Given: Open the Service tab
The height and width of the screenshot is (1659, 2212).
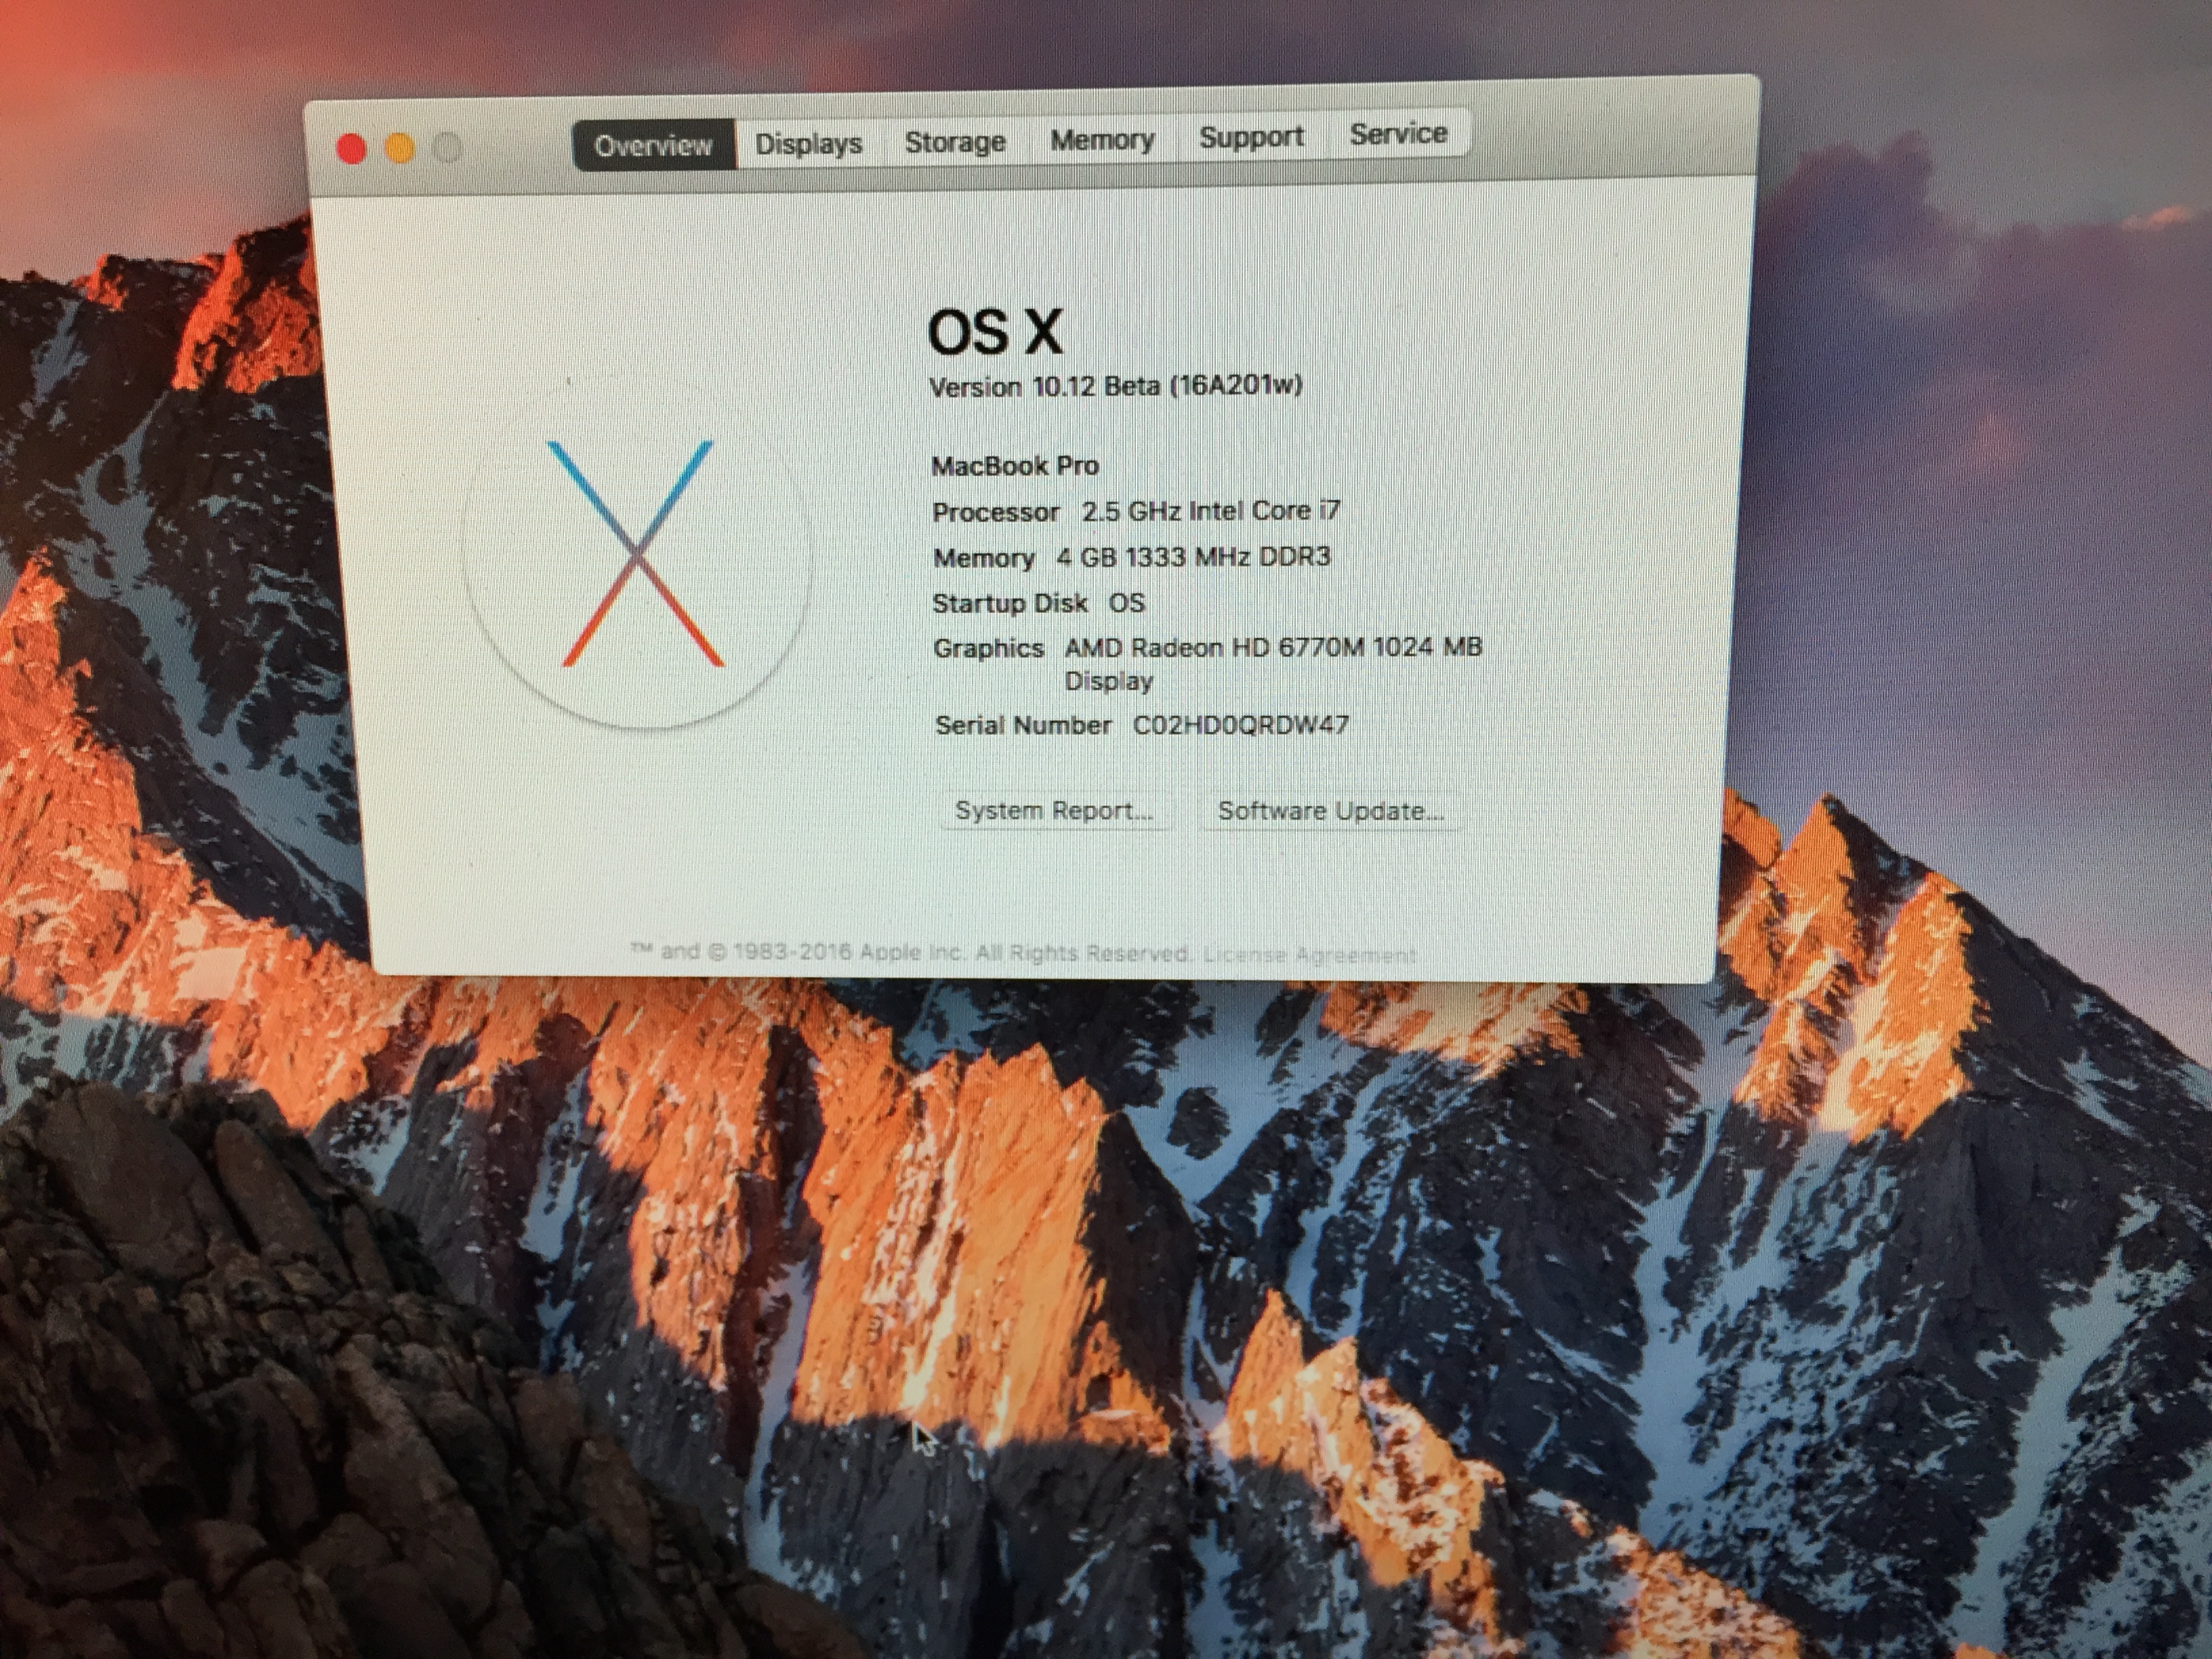Looking at the screenshot, I should [x=1398, y=134].
